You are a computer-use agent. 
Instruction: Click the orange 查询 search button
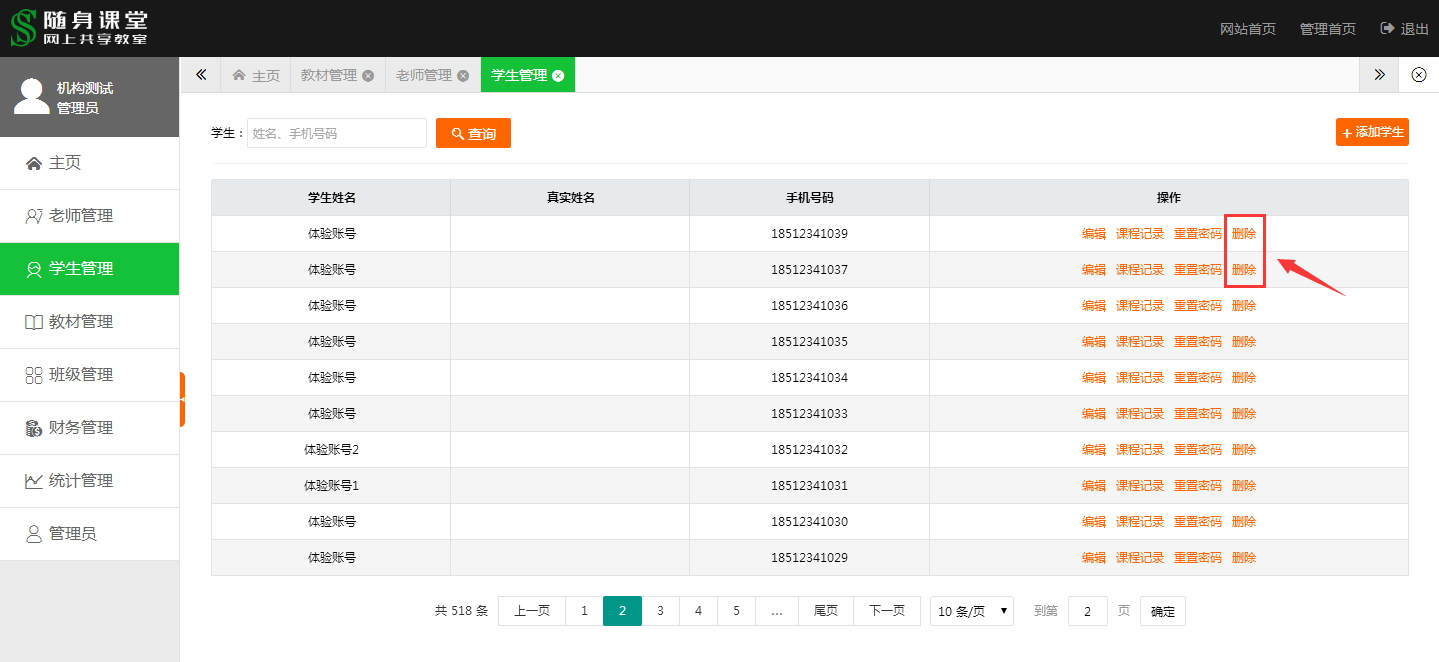pos(473,133)
